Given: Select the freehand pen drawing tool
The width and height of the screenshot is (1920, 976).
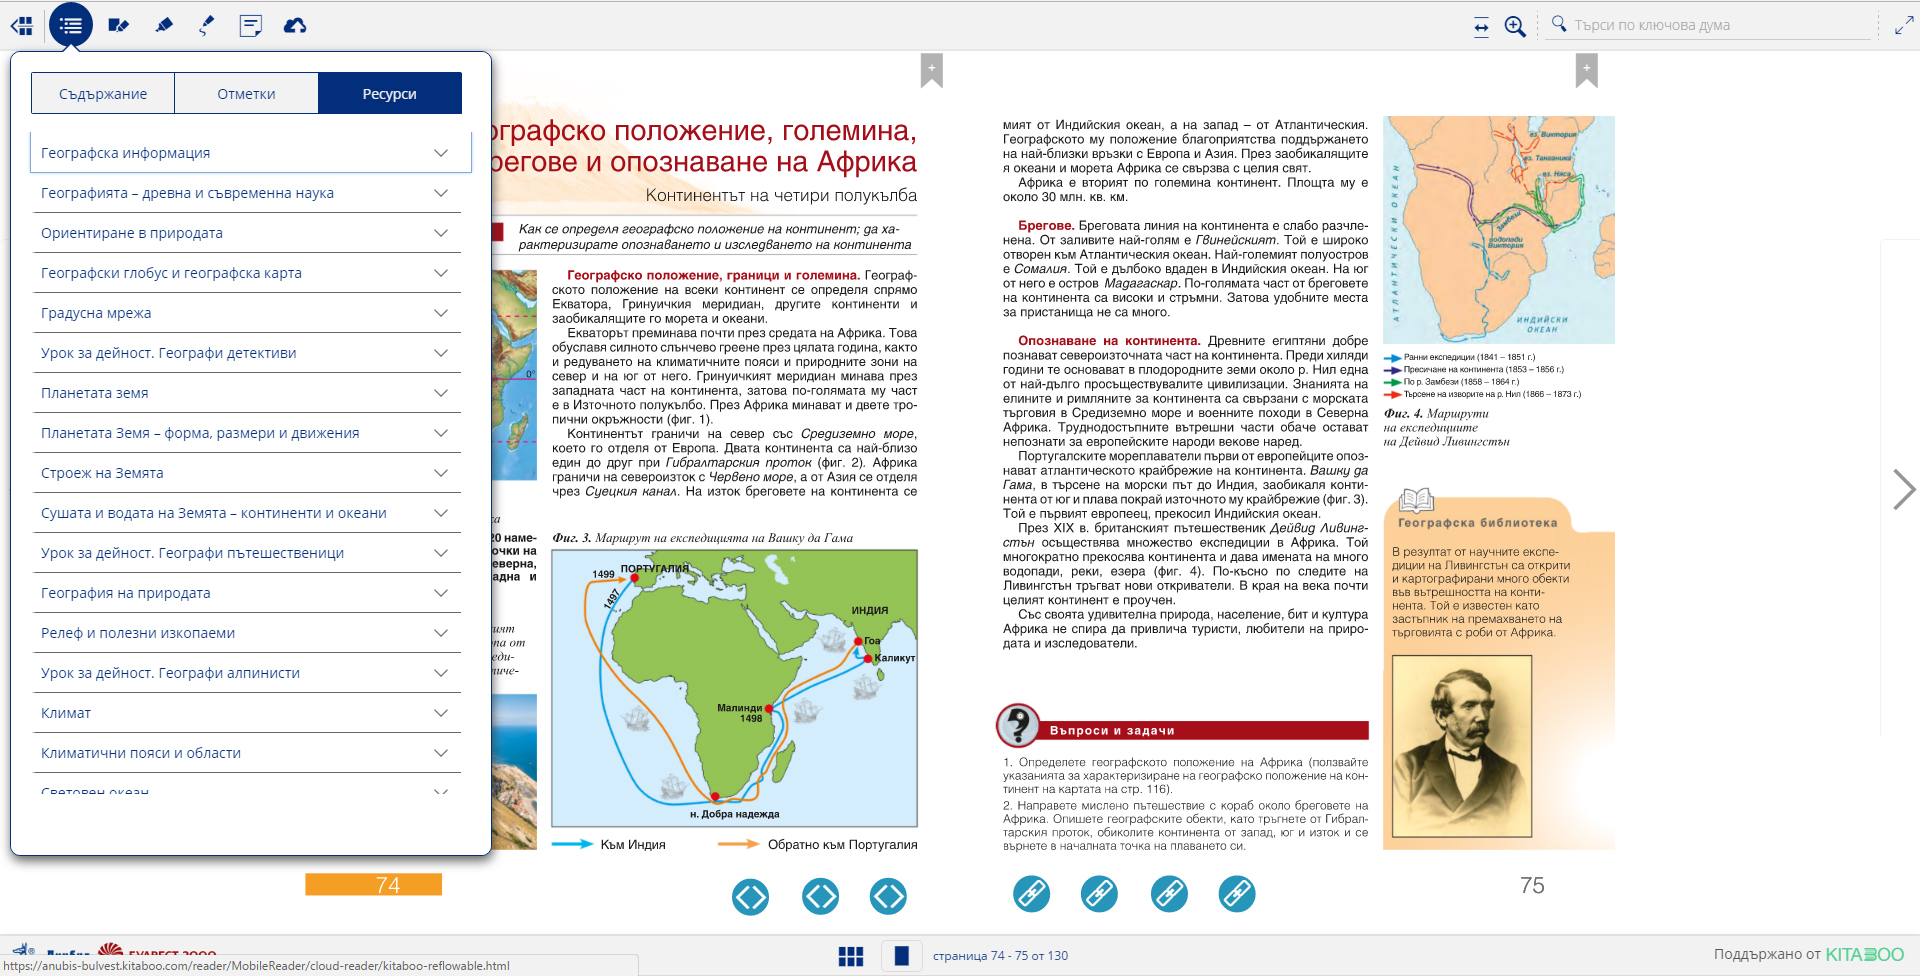Looking at the screenshot, I should tap(207, 26).
